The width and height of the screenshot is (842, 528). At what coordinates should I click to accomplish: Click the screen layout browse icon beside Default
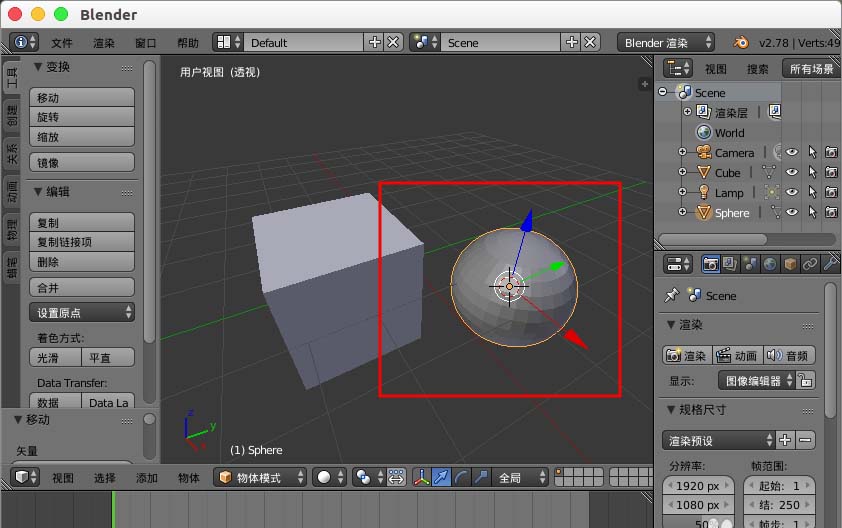pos(228,42)
